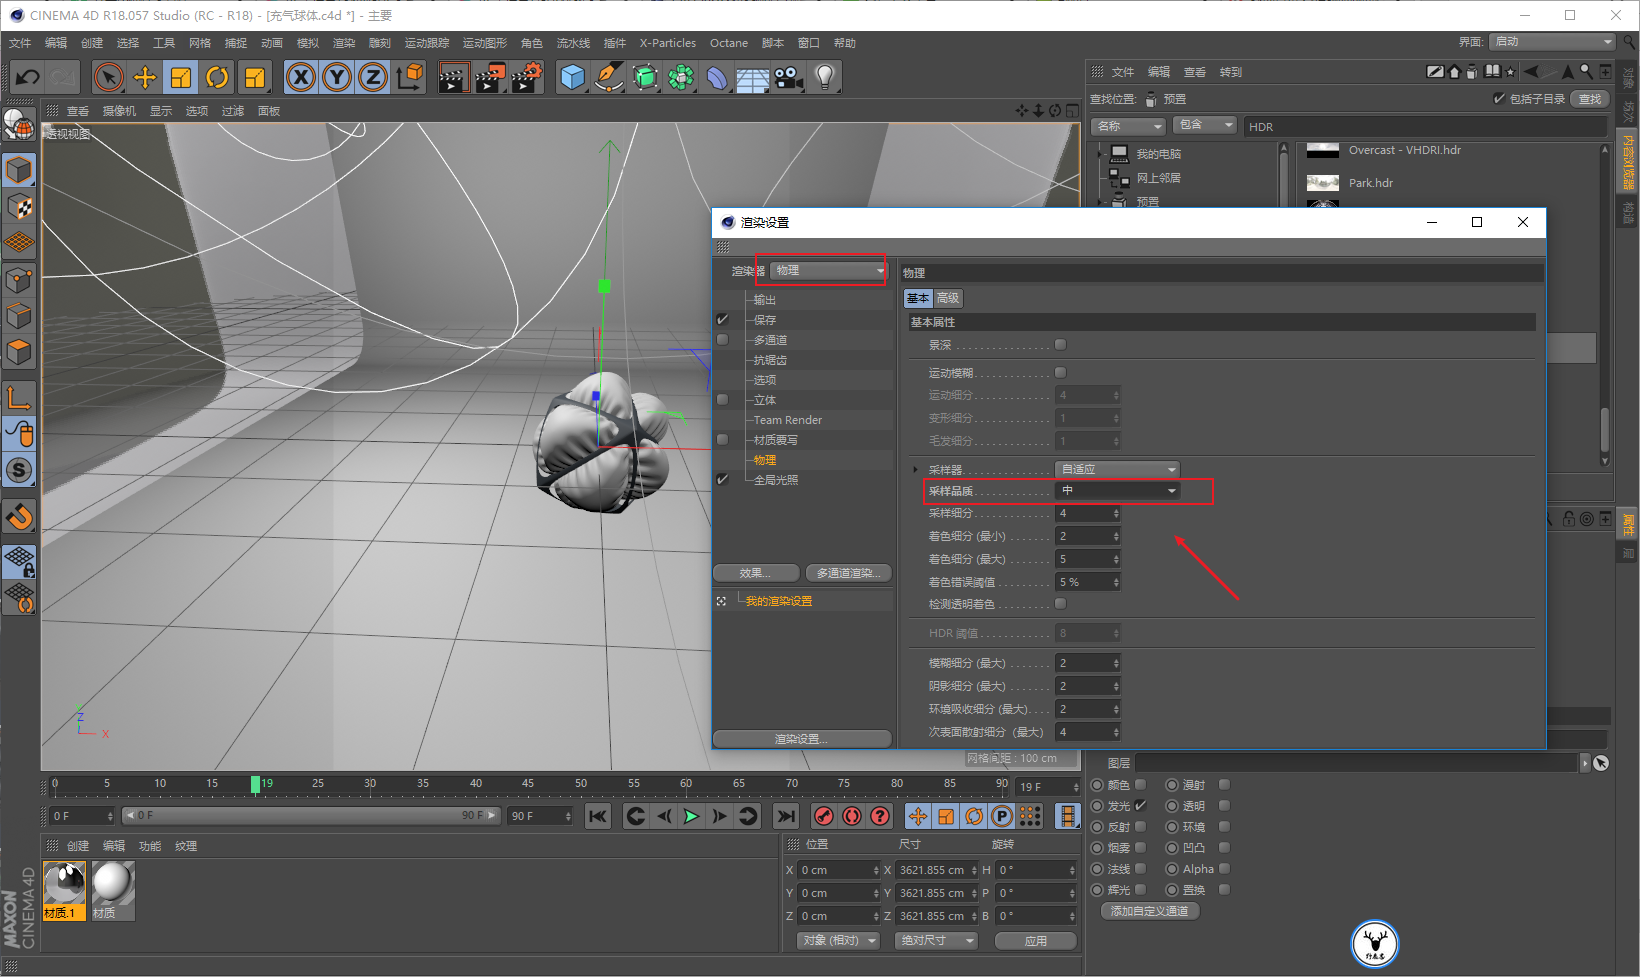This screenshot has height=977, width=1640.
Task: Open the interface layout dropdown
Action: 1552,42
